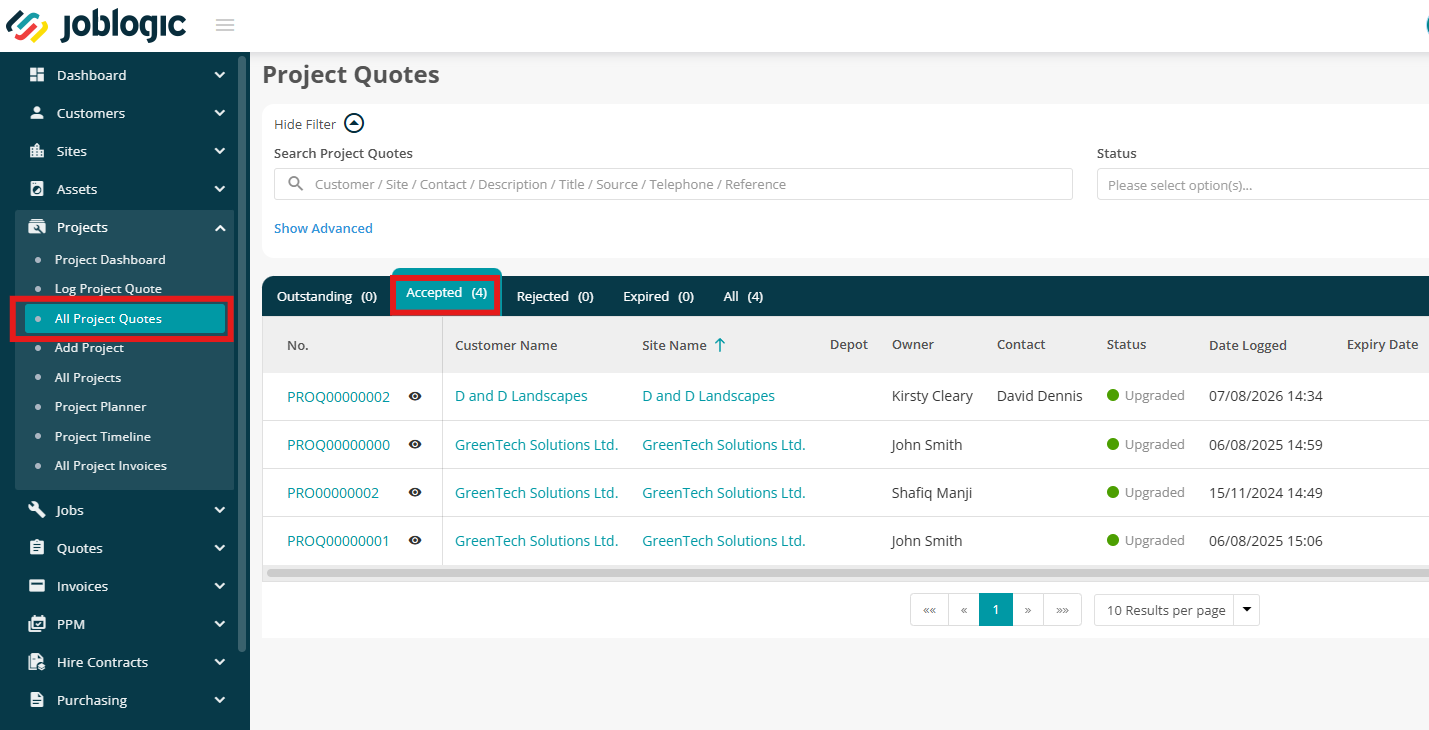Click the Dashboard sidebar icon

(x=37, y=75)
